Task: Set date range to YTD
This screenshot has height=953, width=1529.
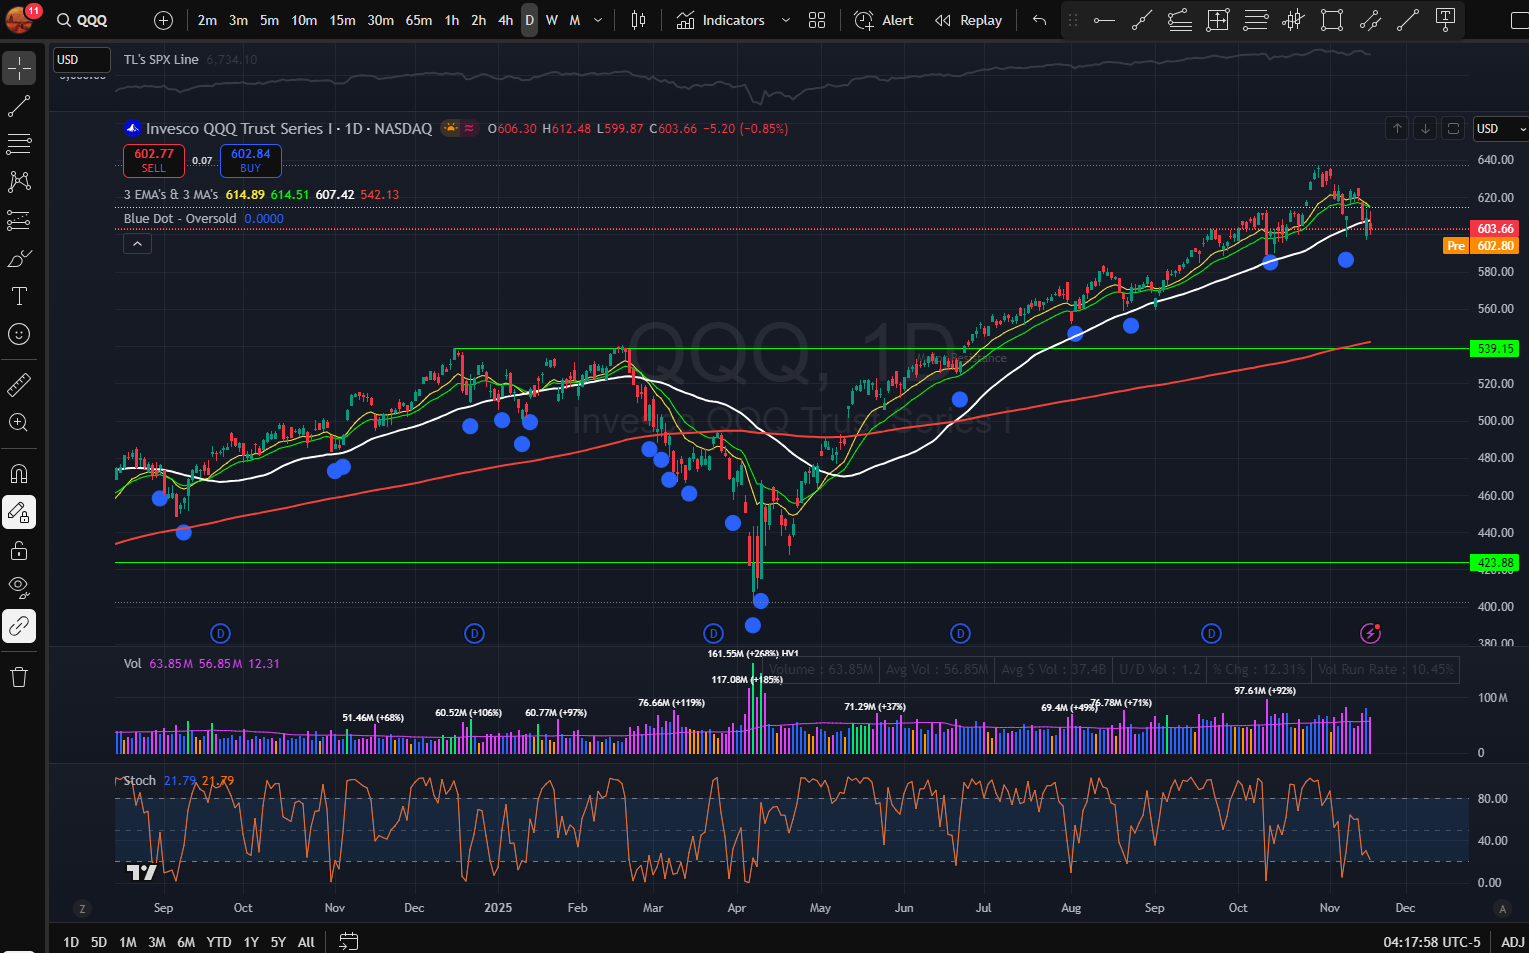Action: click(x=219, y=941)
